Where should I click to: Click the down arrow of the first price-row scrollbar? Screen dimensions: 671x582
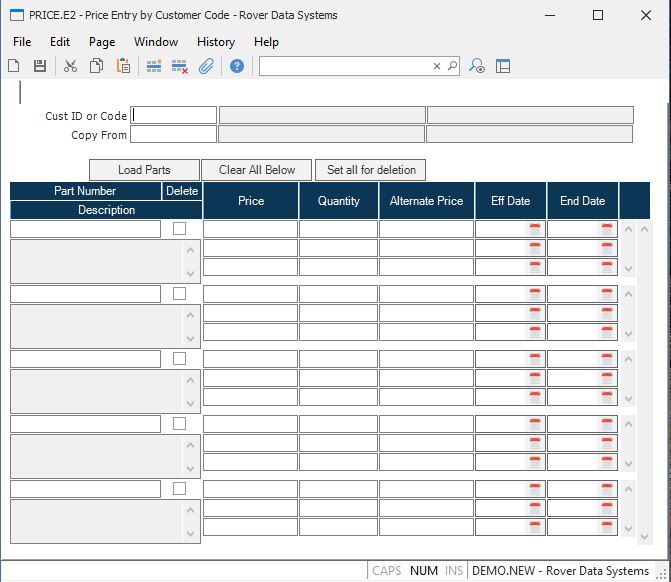tap(629, 268)
